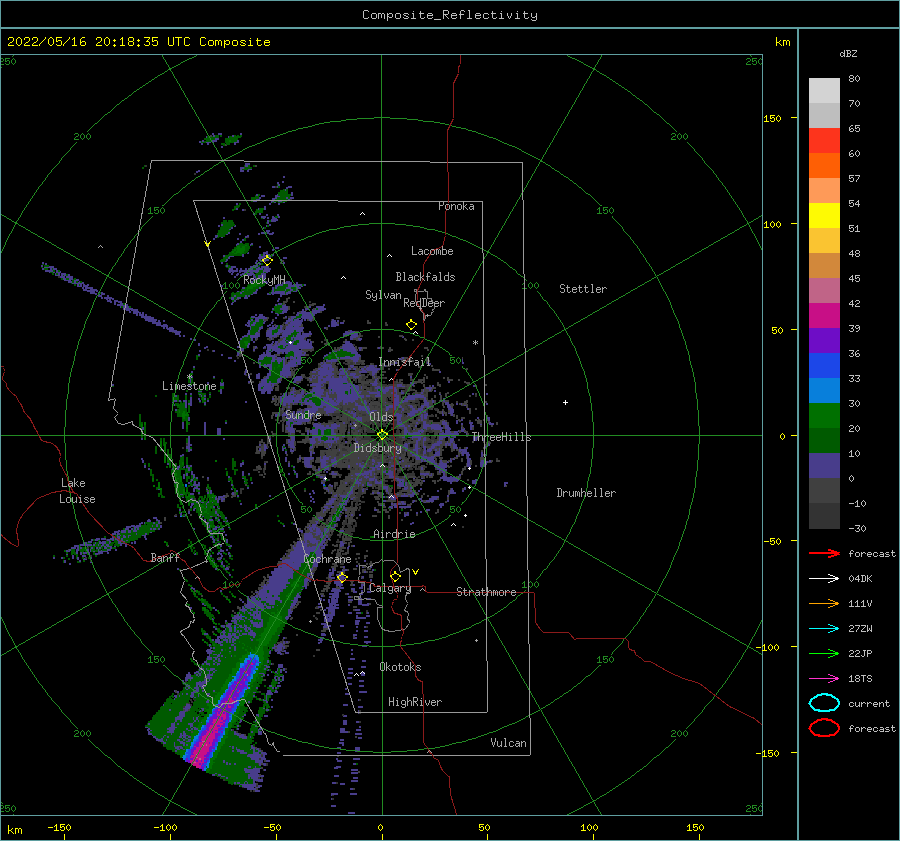900x841 pixels.
Task: Click the Innisfail label on map
Action: 405,362
